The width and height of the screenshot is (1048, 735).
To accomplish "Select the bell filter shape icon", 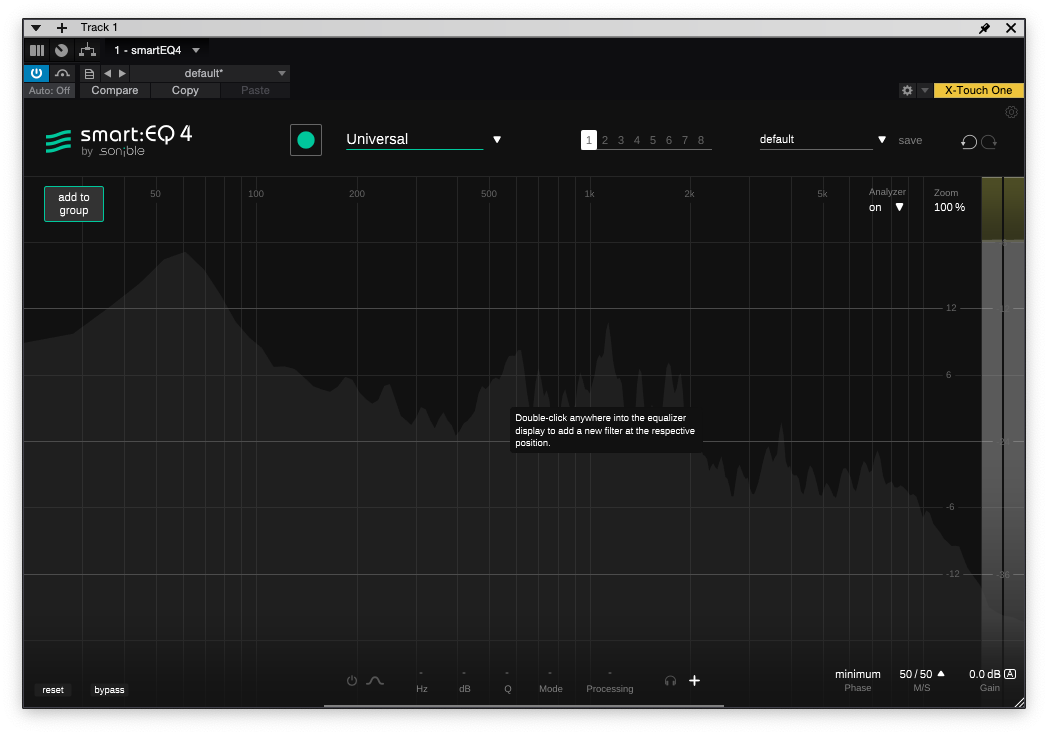I will tap(375, 681).
